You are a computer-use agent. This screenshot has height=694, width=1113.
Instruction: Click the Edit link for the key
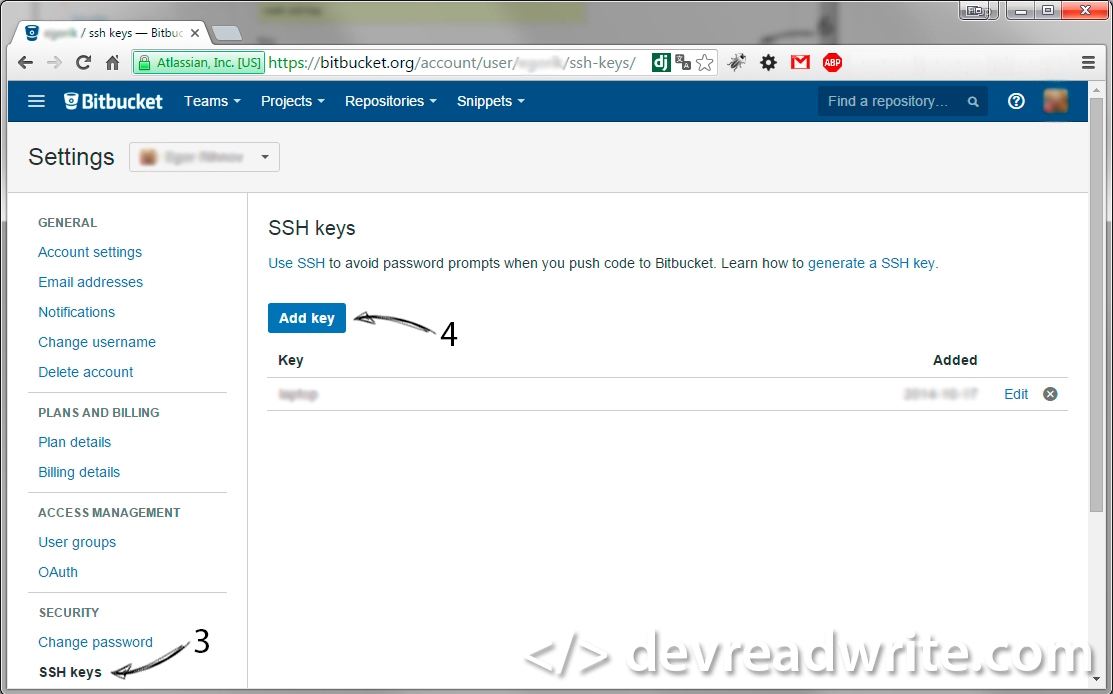click(x=1016, y=394)
